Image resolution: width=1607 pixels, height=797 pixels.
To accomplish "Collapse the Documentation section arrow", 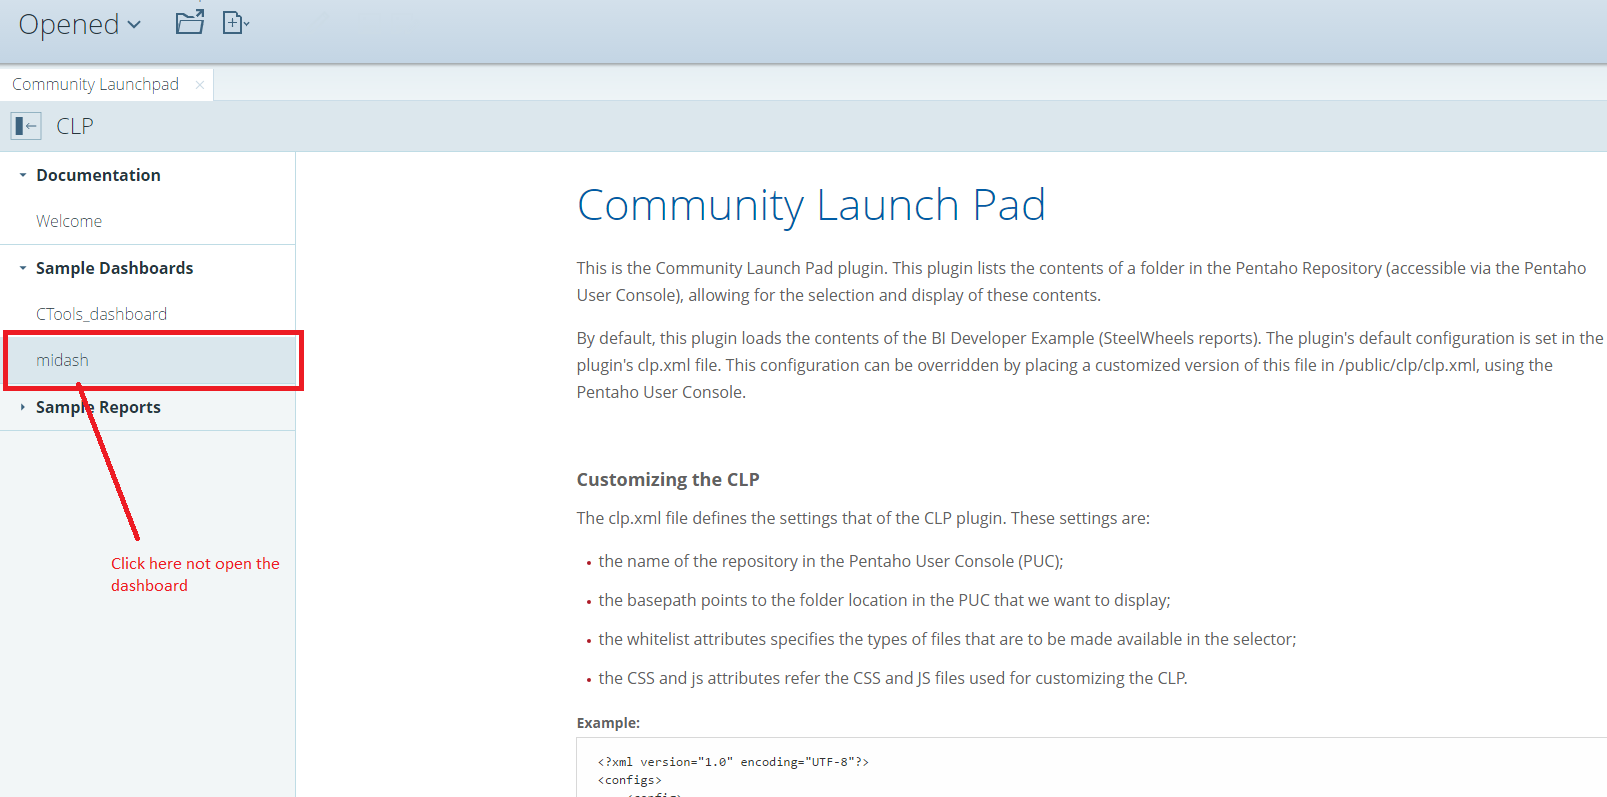I will [23, 175].
